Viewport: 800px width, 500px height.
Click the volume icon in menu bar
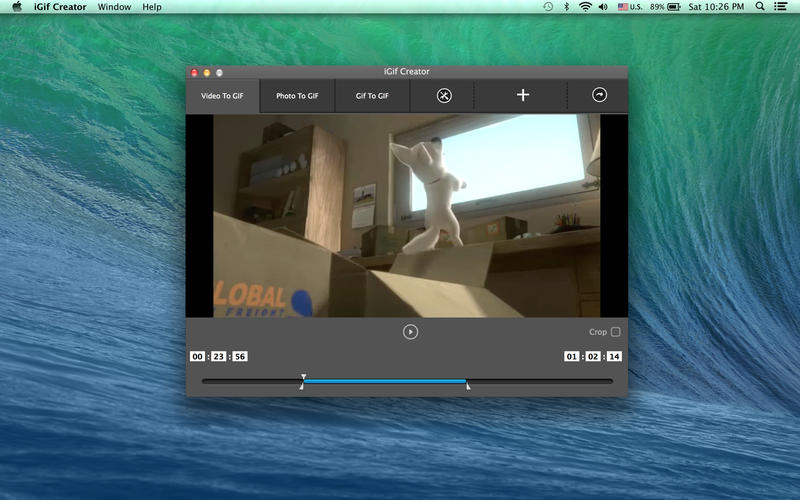[x=603, y=7]
